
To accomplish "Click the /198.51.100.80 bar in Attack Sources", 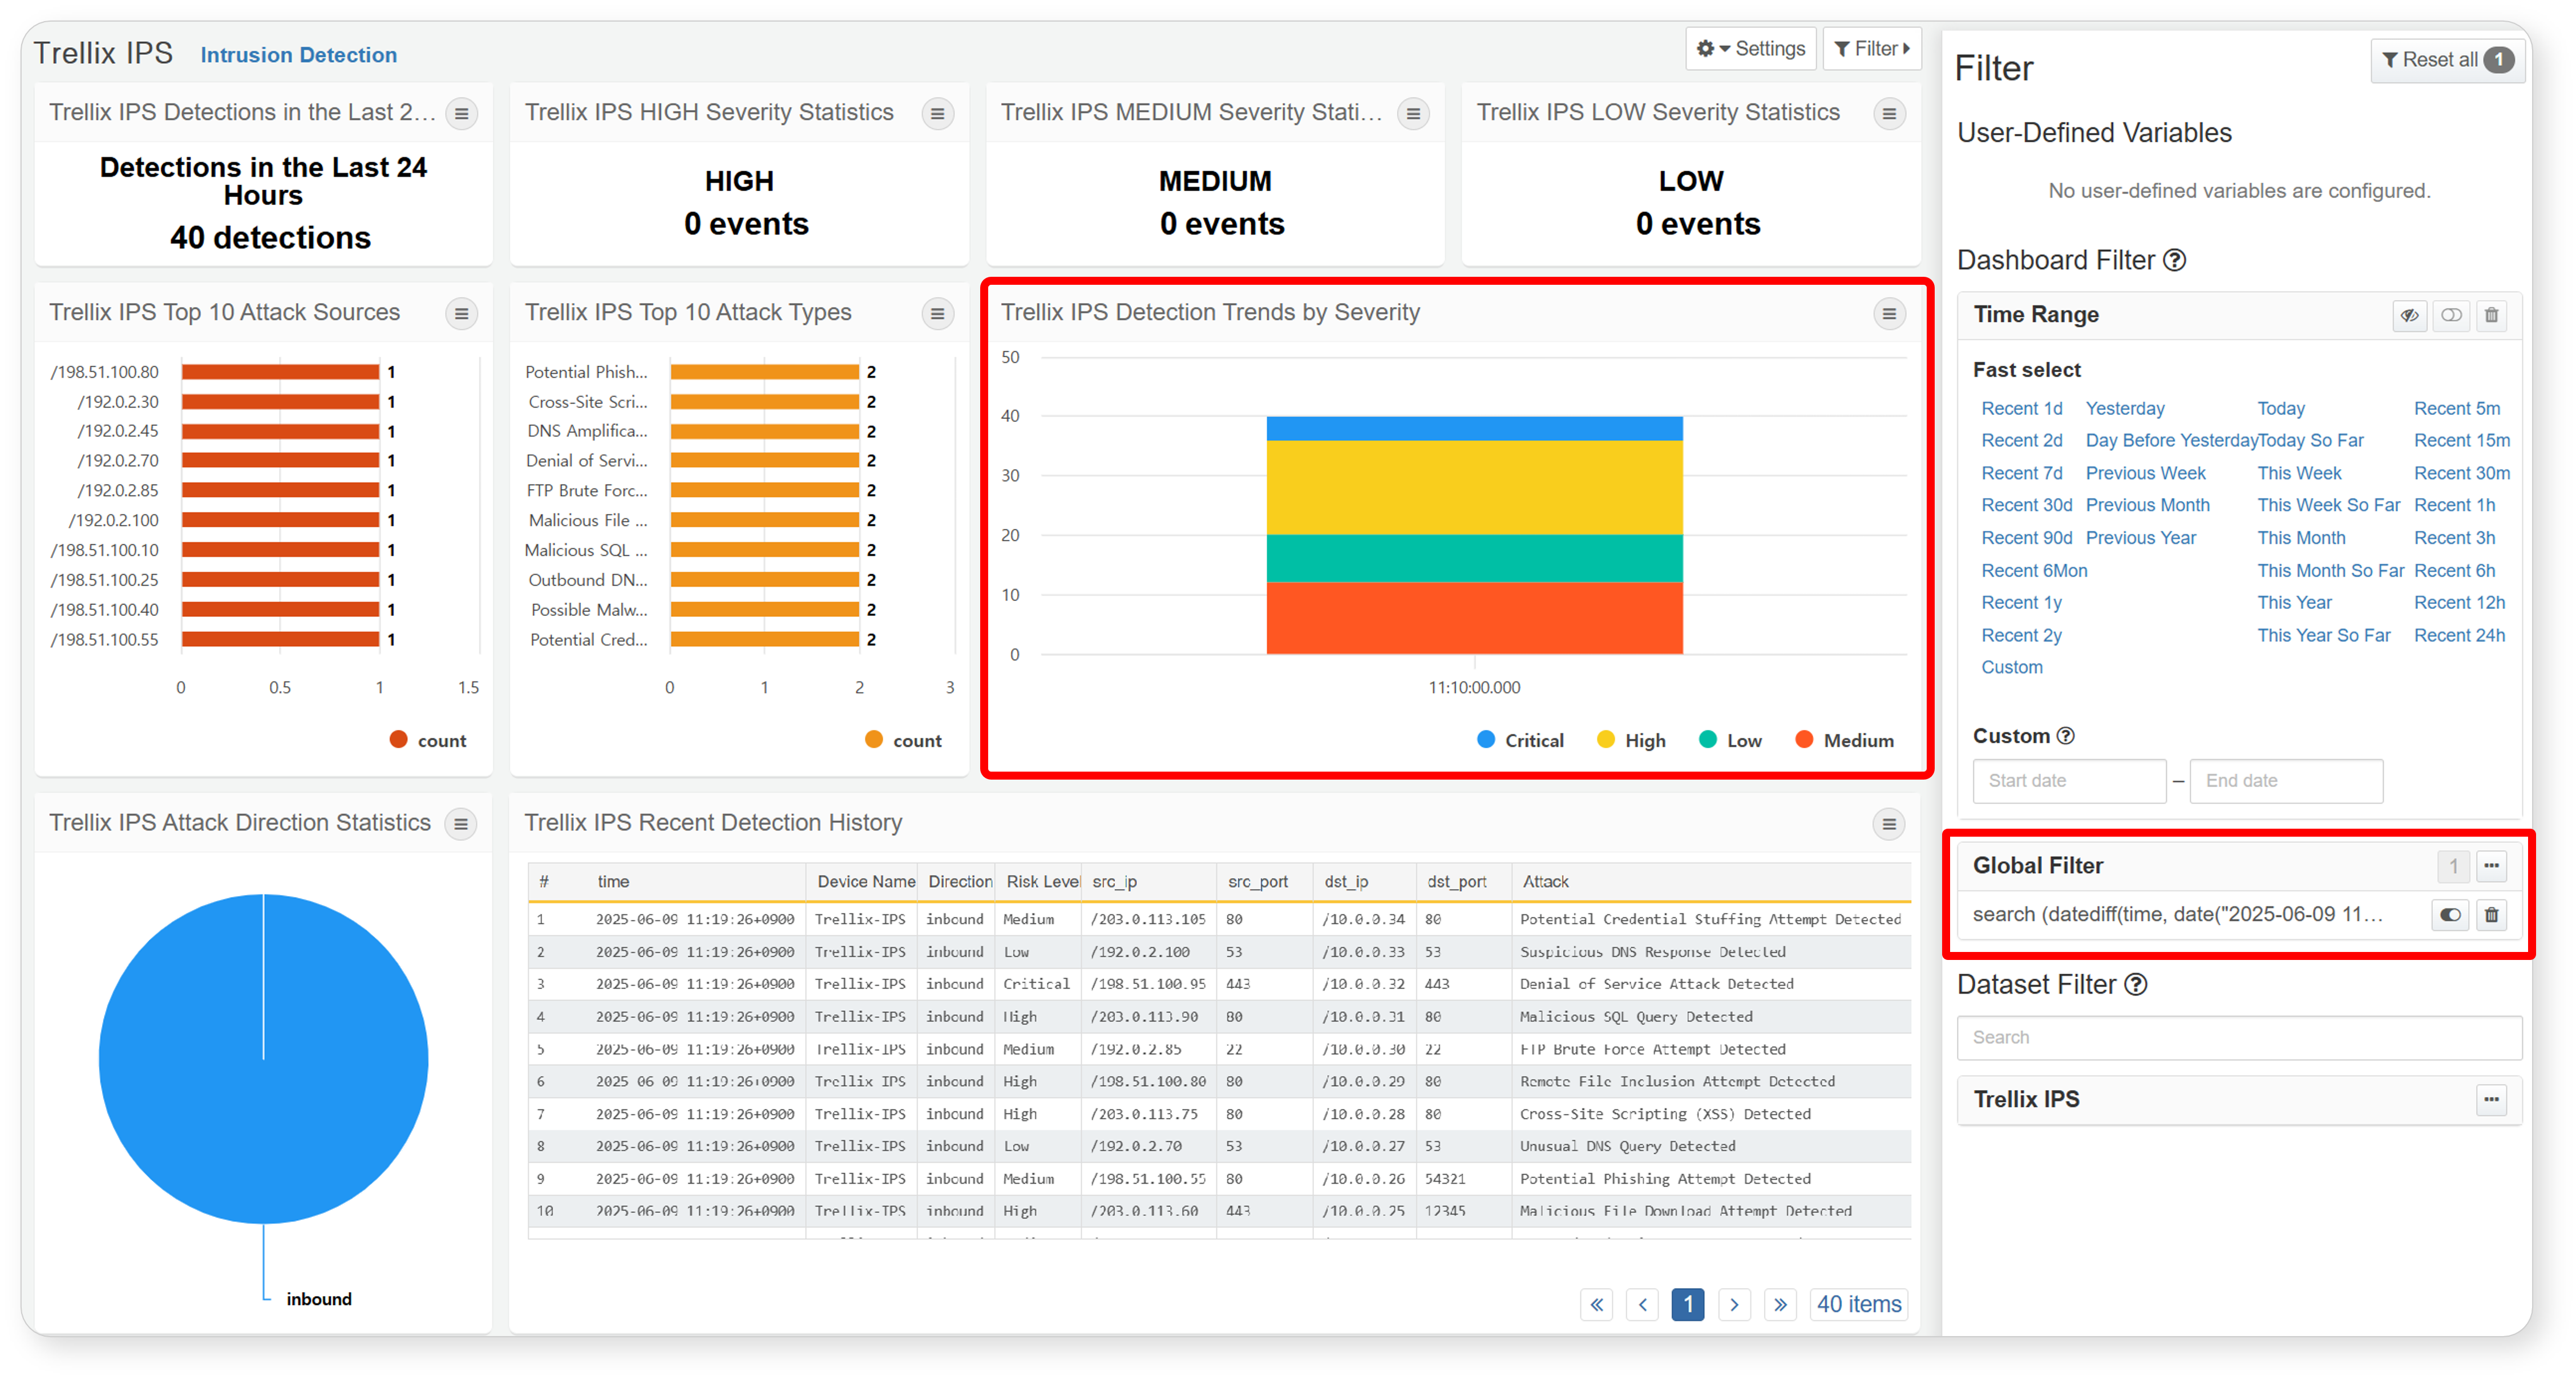I will click(x=281, y=372).
